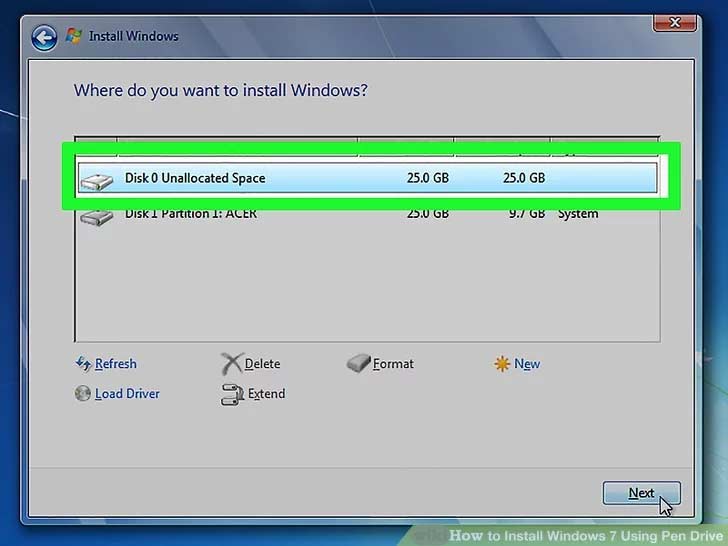The width and height of the screenshot is (728, 546).
Task: Click the Extend partition icon
Action: tap(232, 395)
